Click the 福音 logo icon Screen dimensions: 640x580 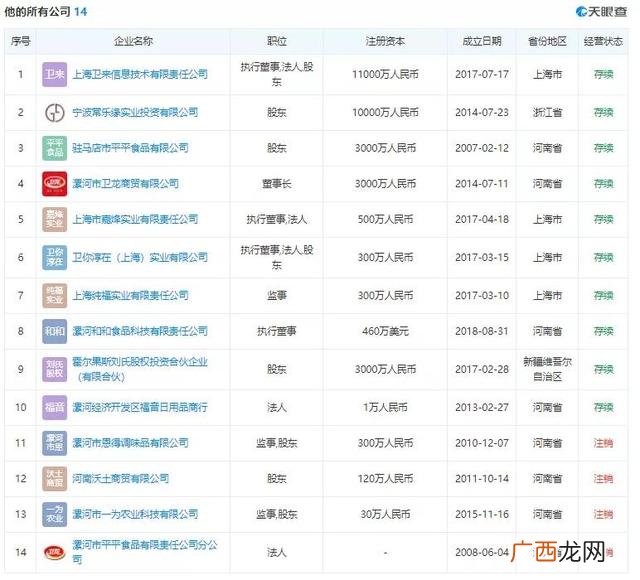pyautogui.click(x=55, y=407)
